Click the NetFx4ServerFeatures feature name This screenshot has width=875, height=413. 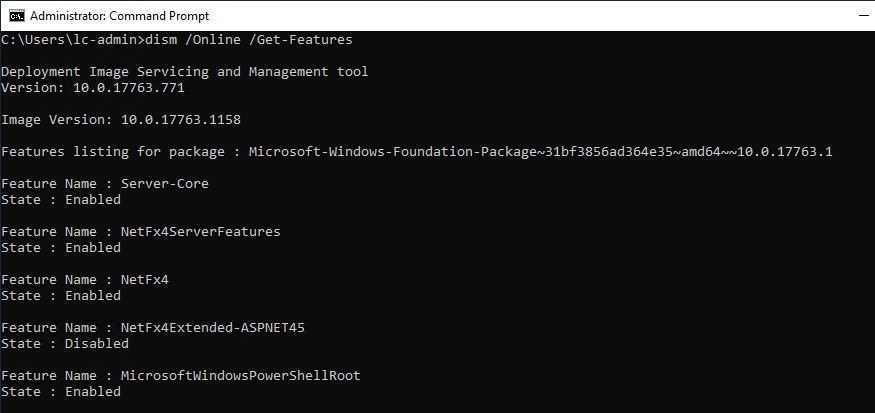pyautogui.click(x=200, y=232)
